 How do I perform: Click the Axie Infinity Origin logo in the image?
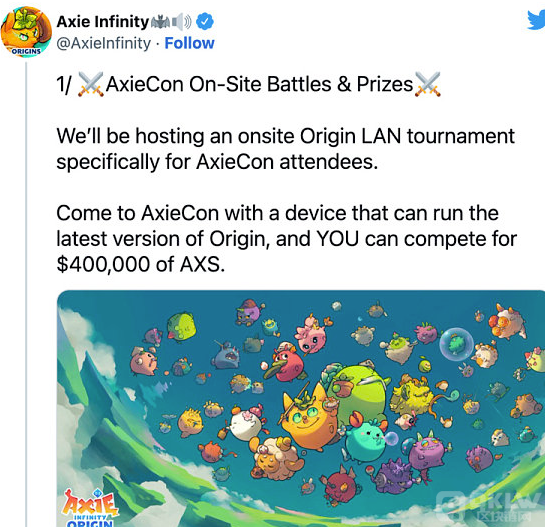point(90,508)
